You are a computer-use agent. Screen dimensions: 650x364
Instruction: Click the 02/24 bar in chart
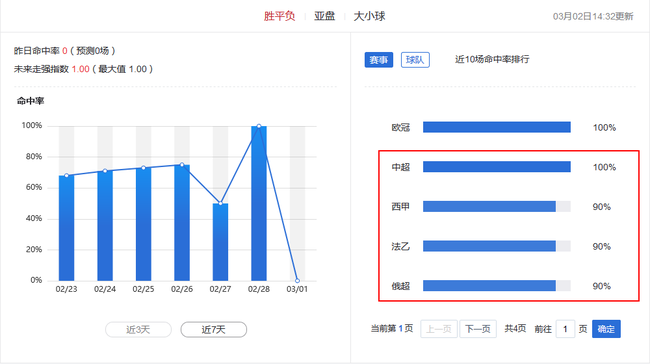pyautogui.click(x=105, y=226)
